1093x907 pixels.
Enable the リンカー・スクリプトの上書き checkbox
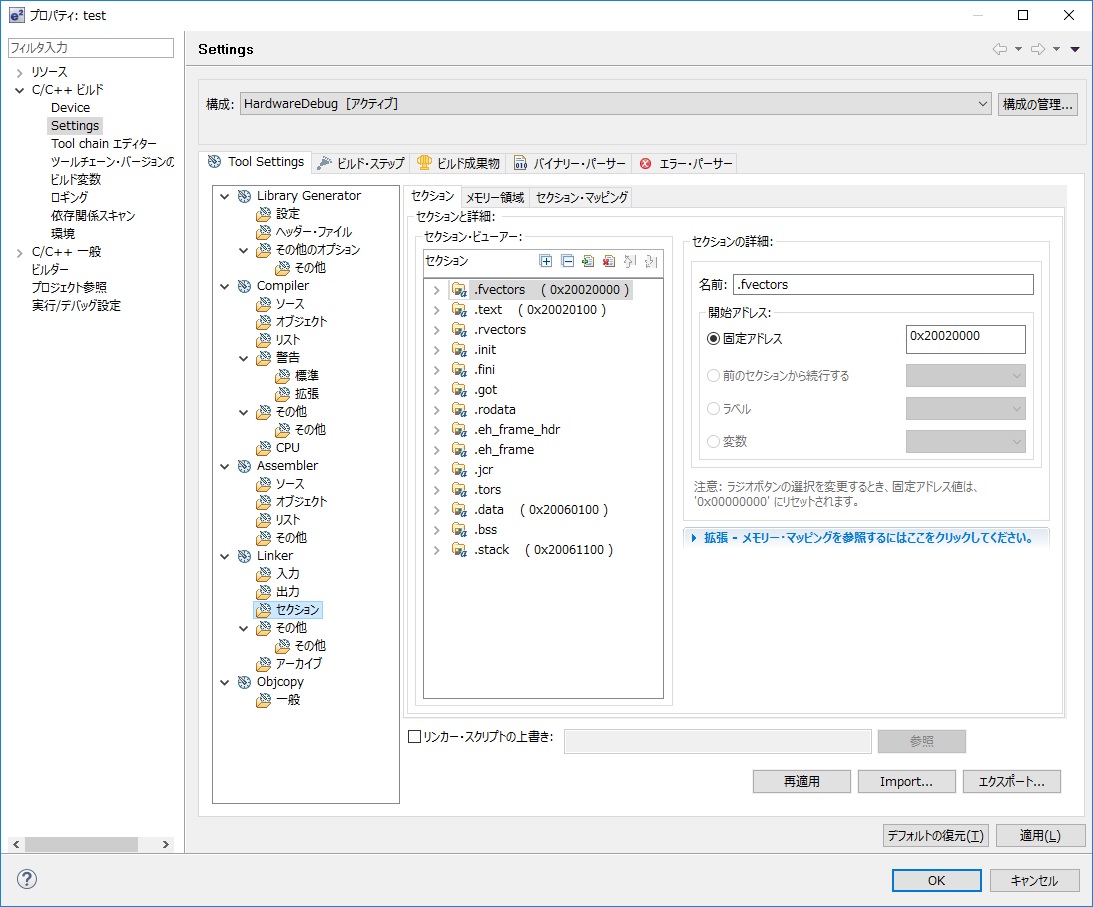[x=414, y=737]
